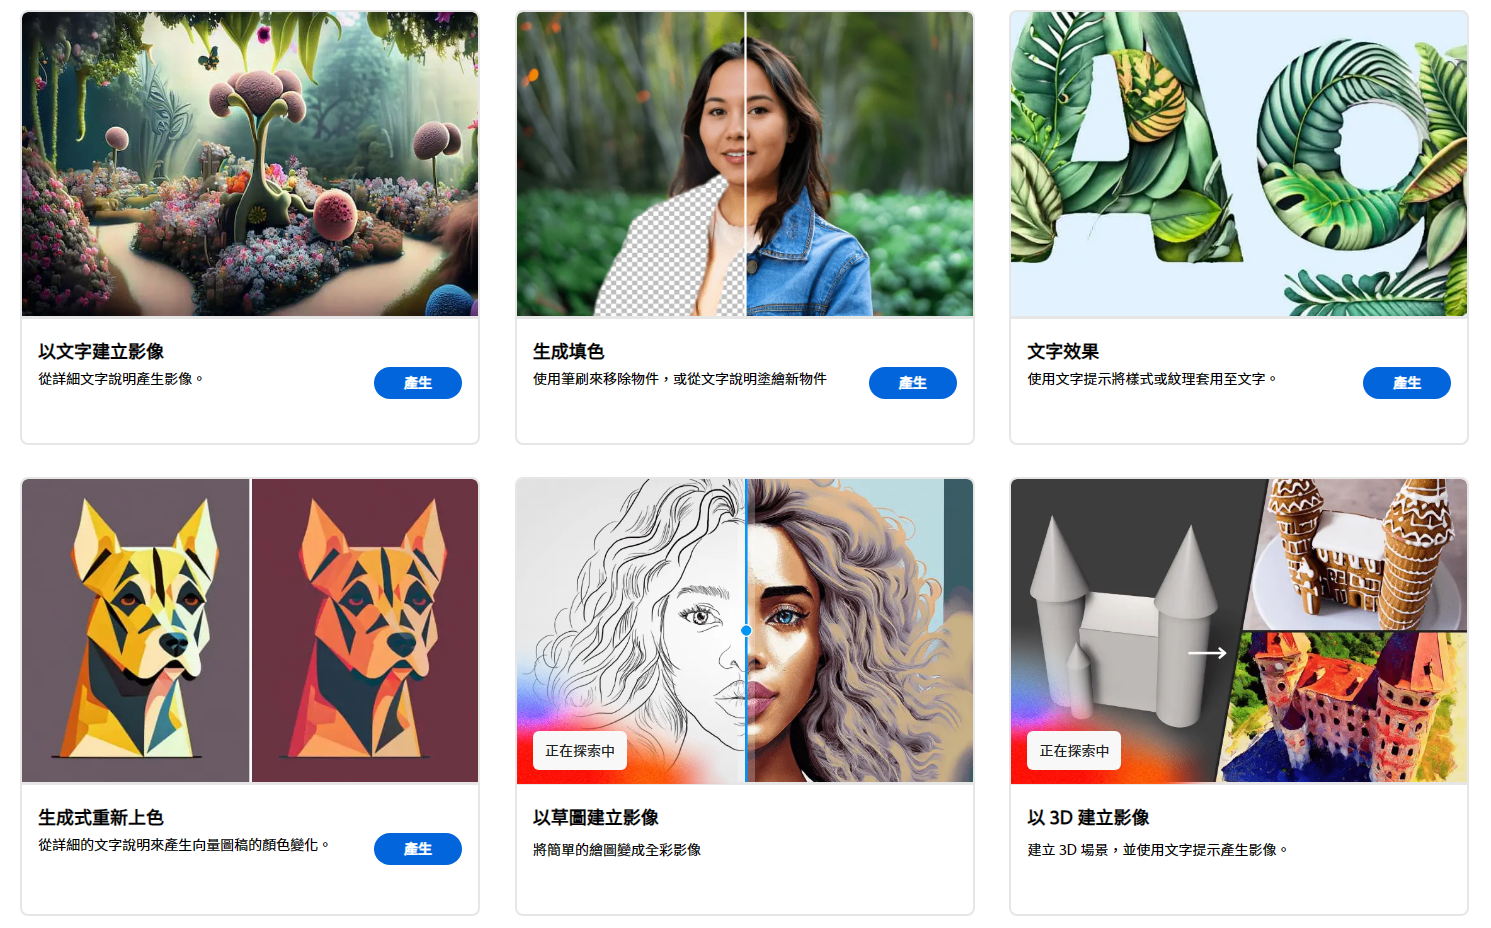Viewport: 1491px width, 928px height.
Task: Select the 文字效果 title
Action: coord(1063,351)
